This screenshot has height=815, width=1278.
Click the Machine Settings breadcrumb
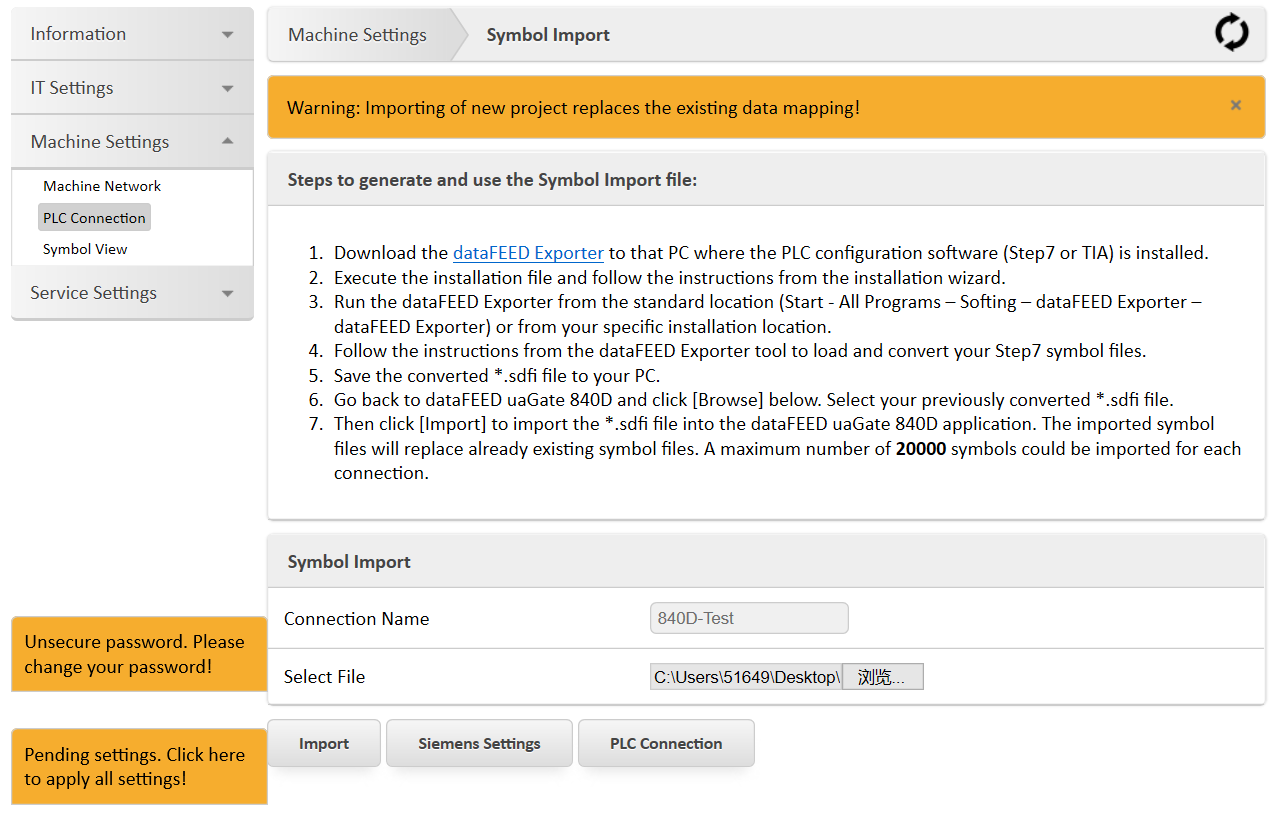tap(357, 35)
